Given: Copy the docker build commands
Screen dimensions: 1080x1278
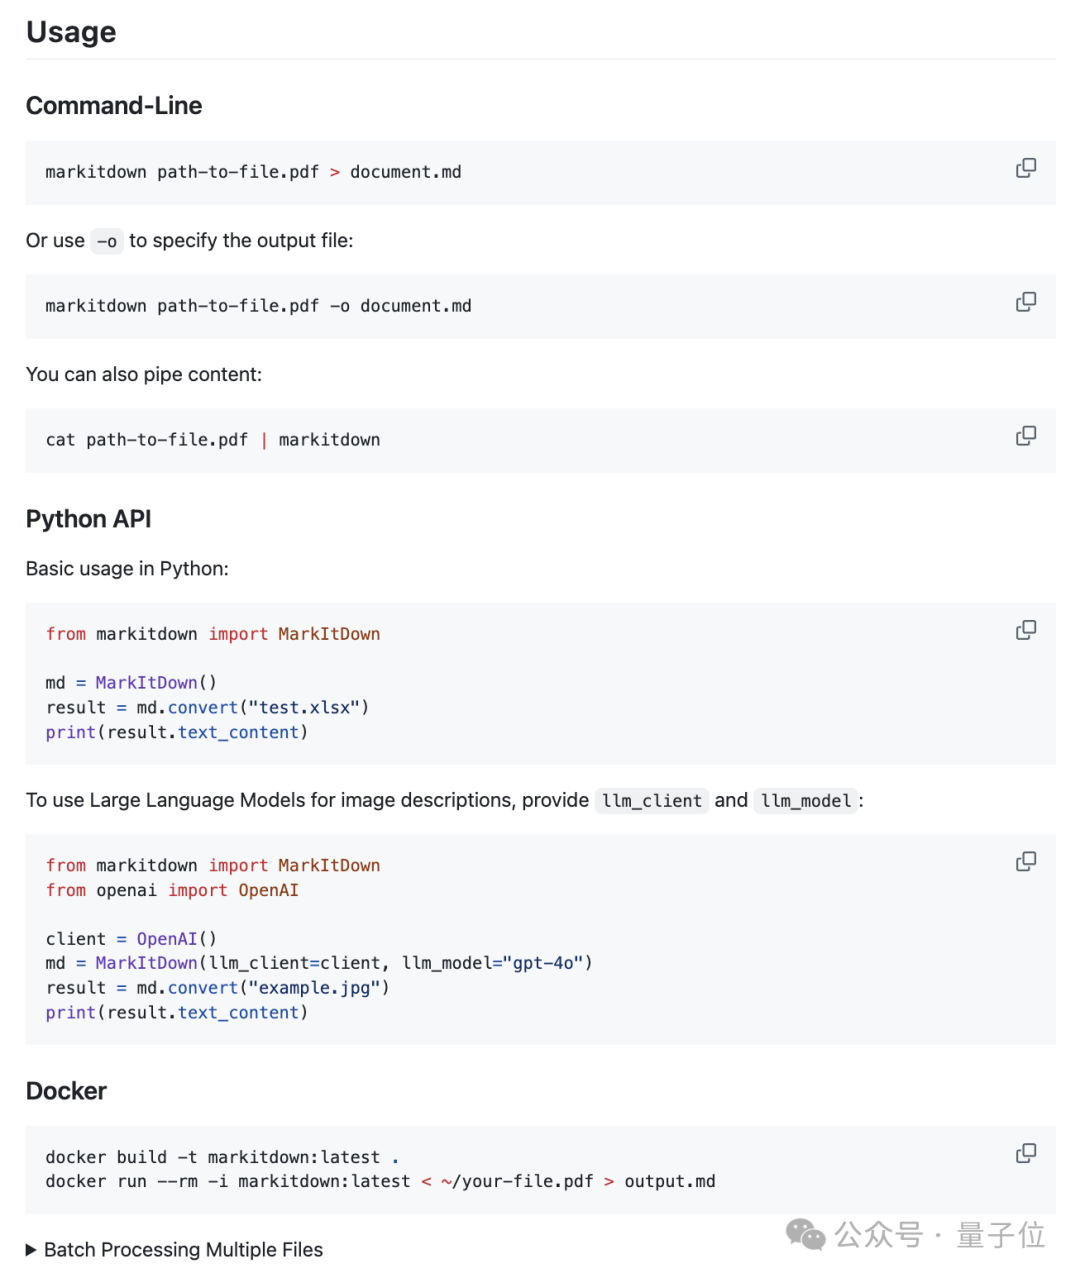Looking at the screenshot, I should [1026, 1154].
